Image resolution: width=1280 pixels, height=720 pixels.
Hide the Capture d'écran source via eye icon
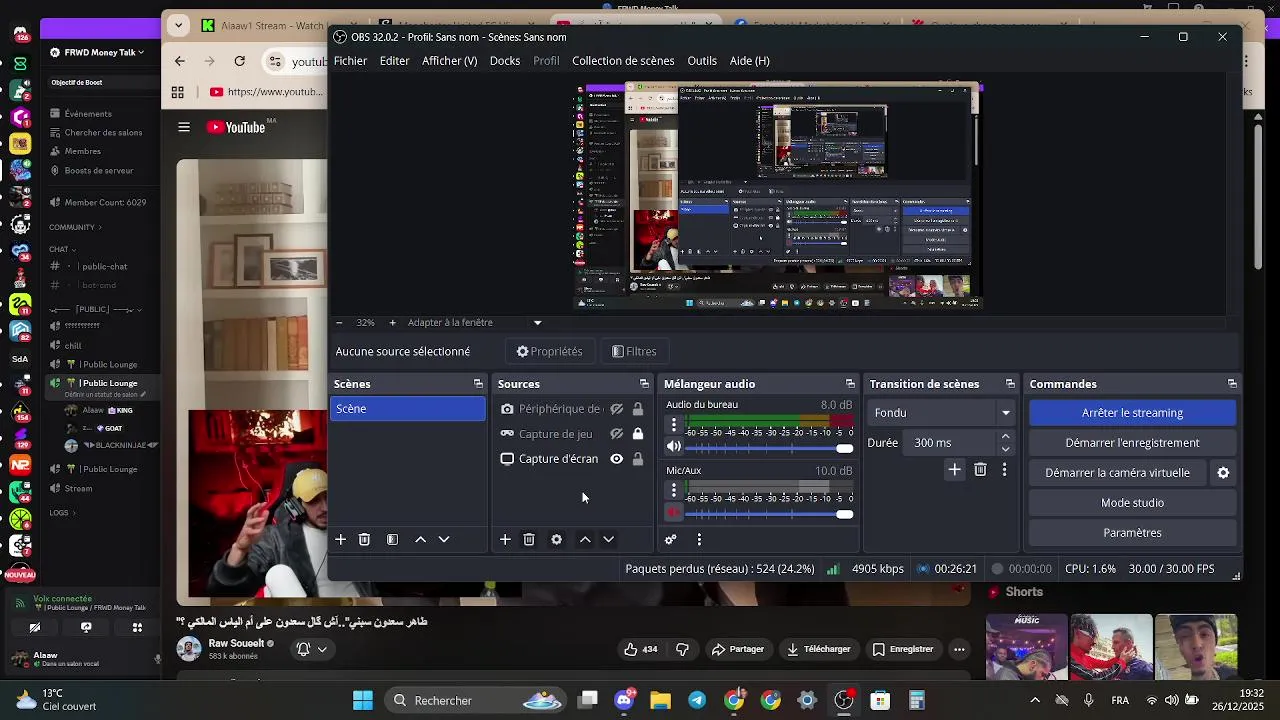pos(617,459)
